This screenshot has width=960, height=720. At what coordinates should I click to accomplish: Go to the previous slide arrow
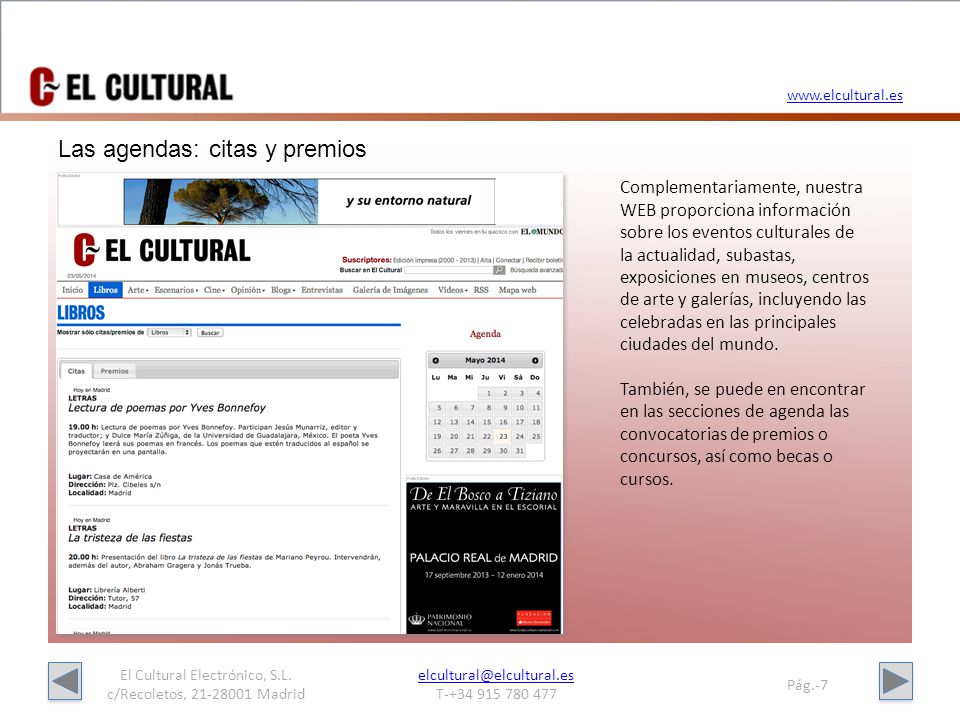point(65,681)
